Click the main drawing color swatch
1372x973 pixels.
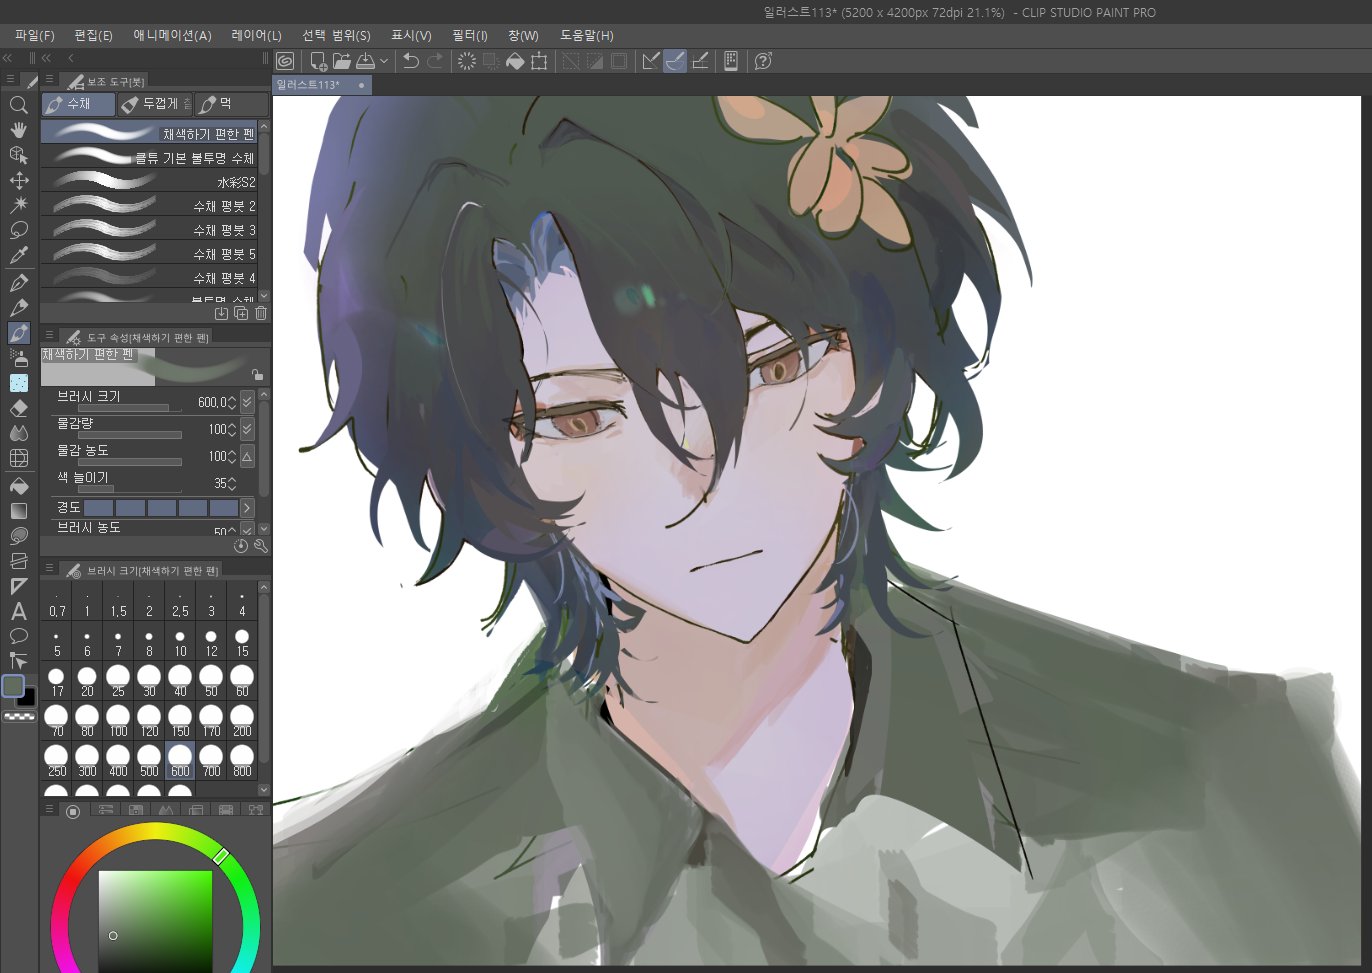[13, 686]
